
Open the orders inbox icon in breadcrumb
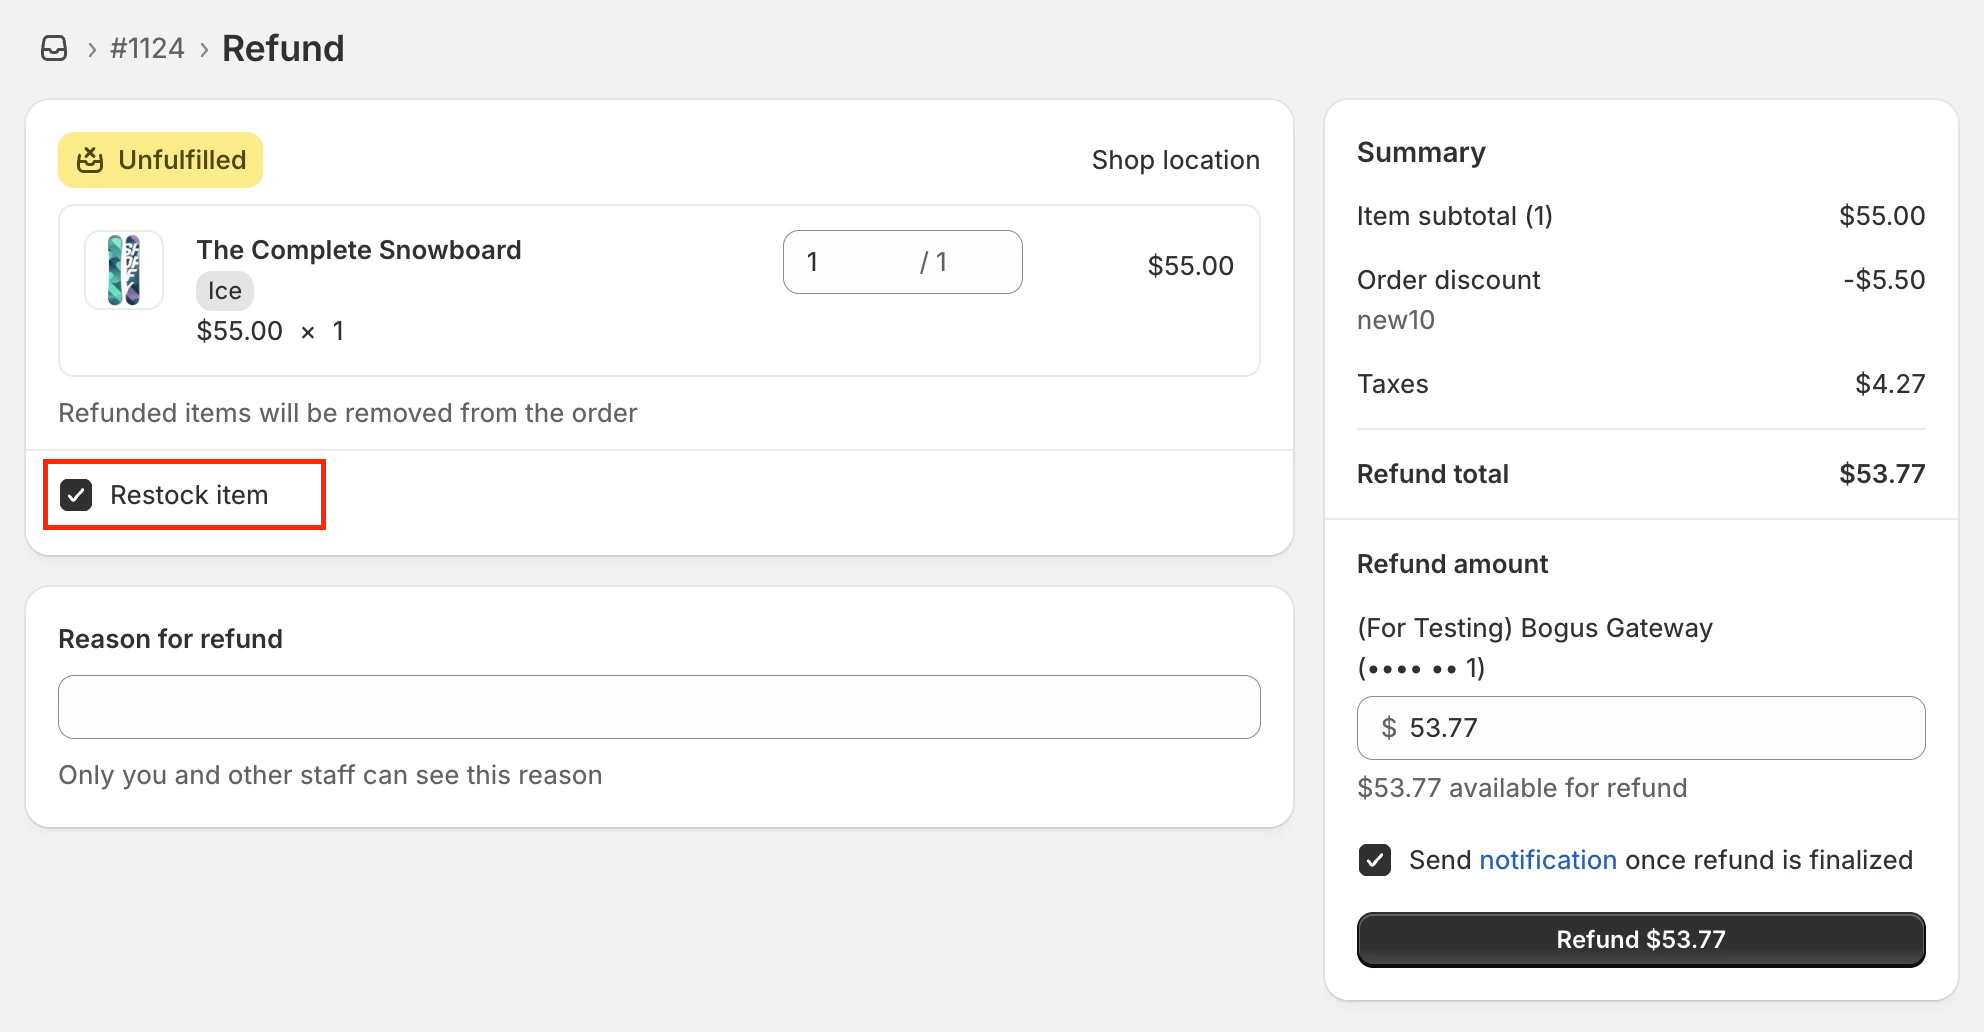54,48
